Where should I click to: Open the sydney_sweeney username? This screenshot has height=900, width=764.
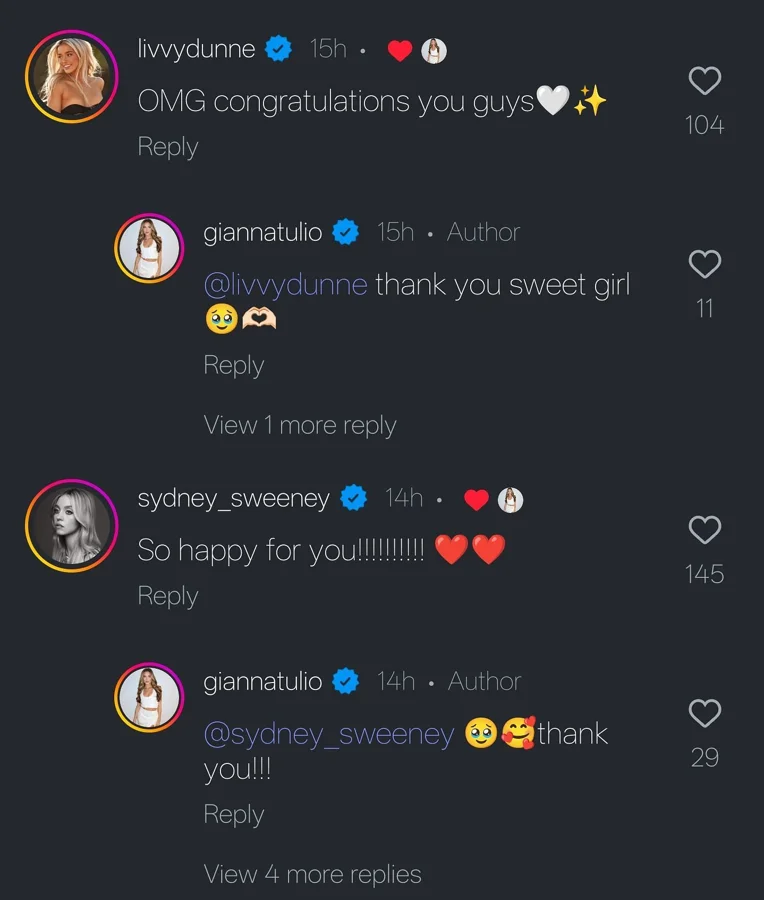pos(233,498)
